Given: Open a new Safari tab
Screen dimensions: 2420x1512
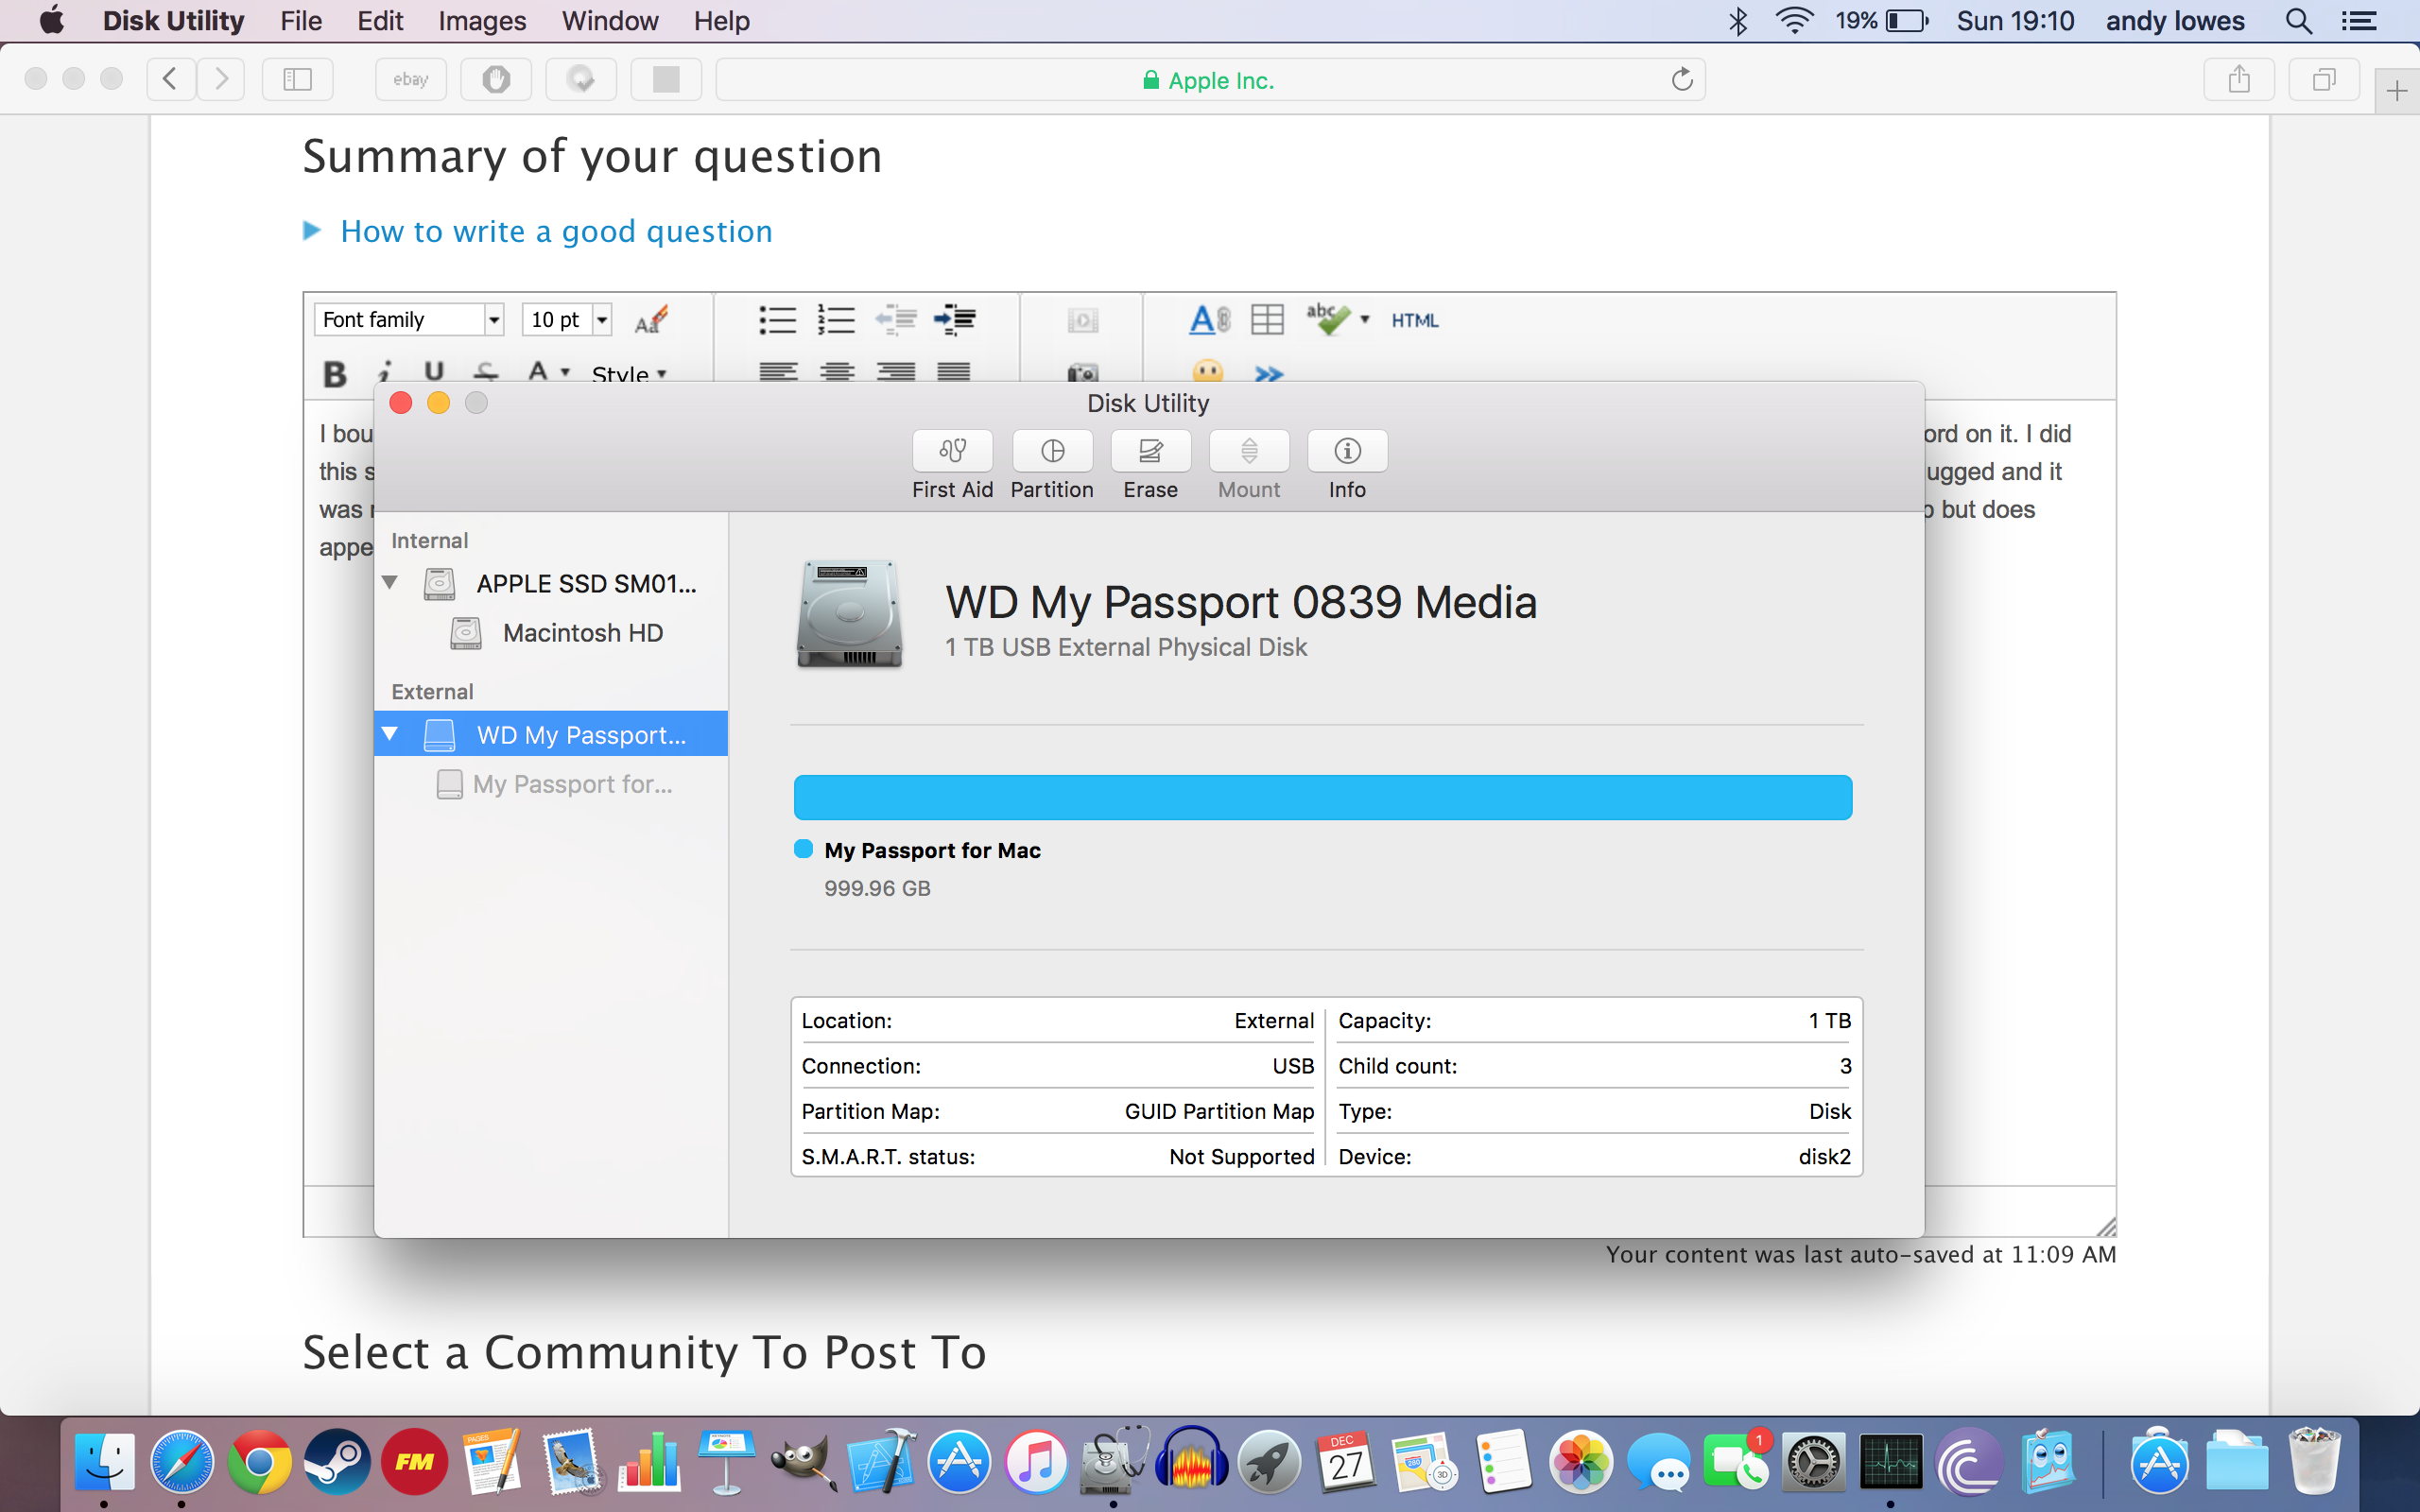Looking at the screenshot, I should pos(2397,92).
